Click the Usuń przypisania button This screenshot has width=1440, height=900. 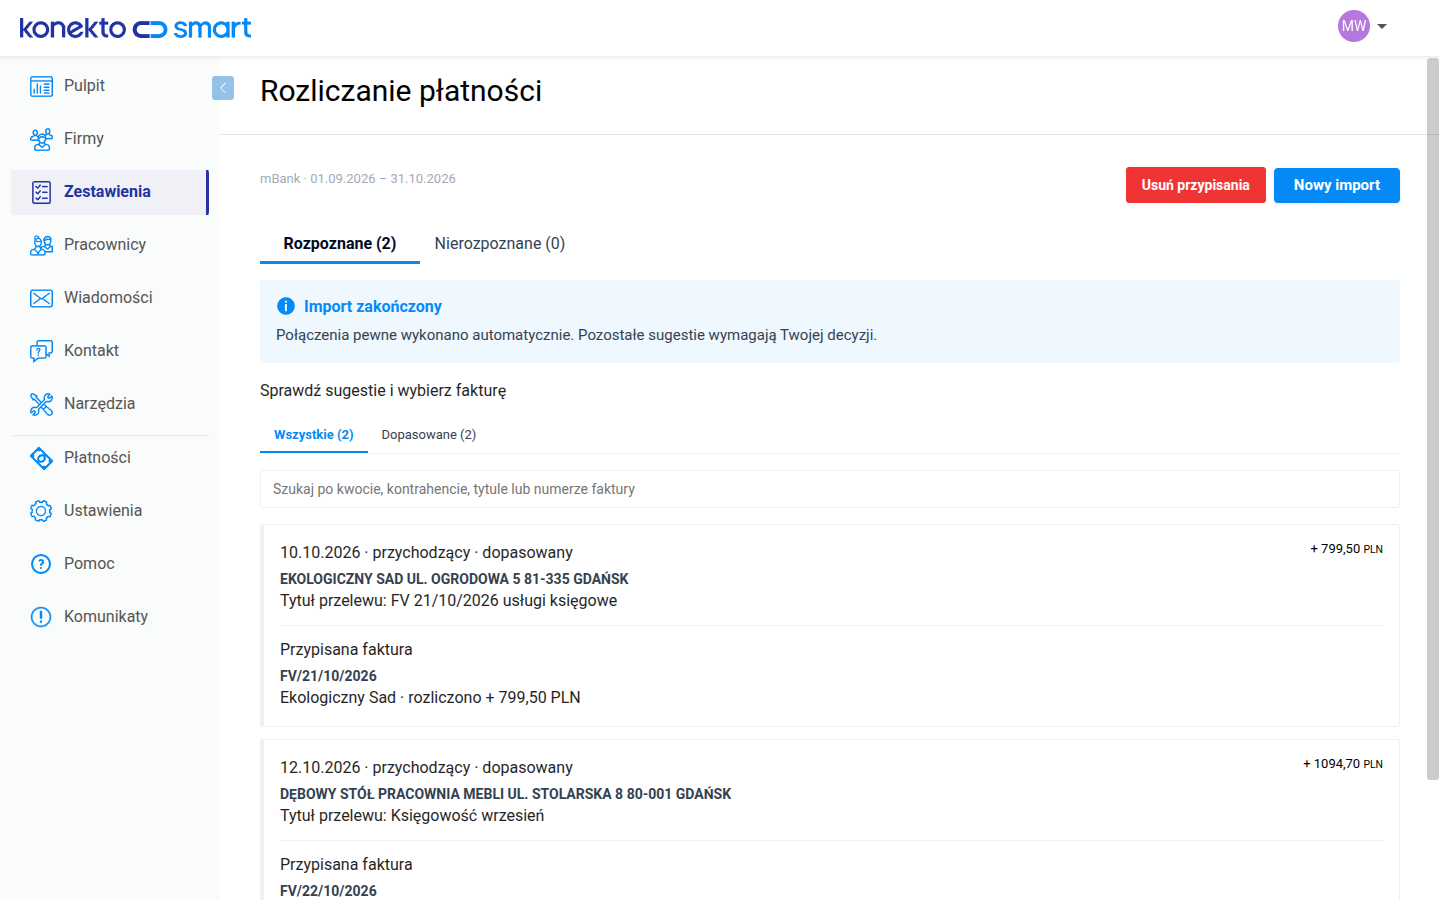coord(1196,185)
